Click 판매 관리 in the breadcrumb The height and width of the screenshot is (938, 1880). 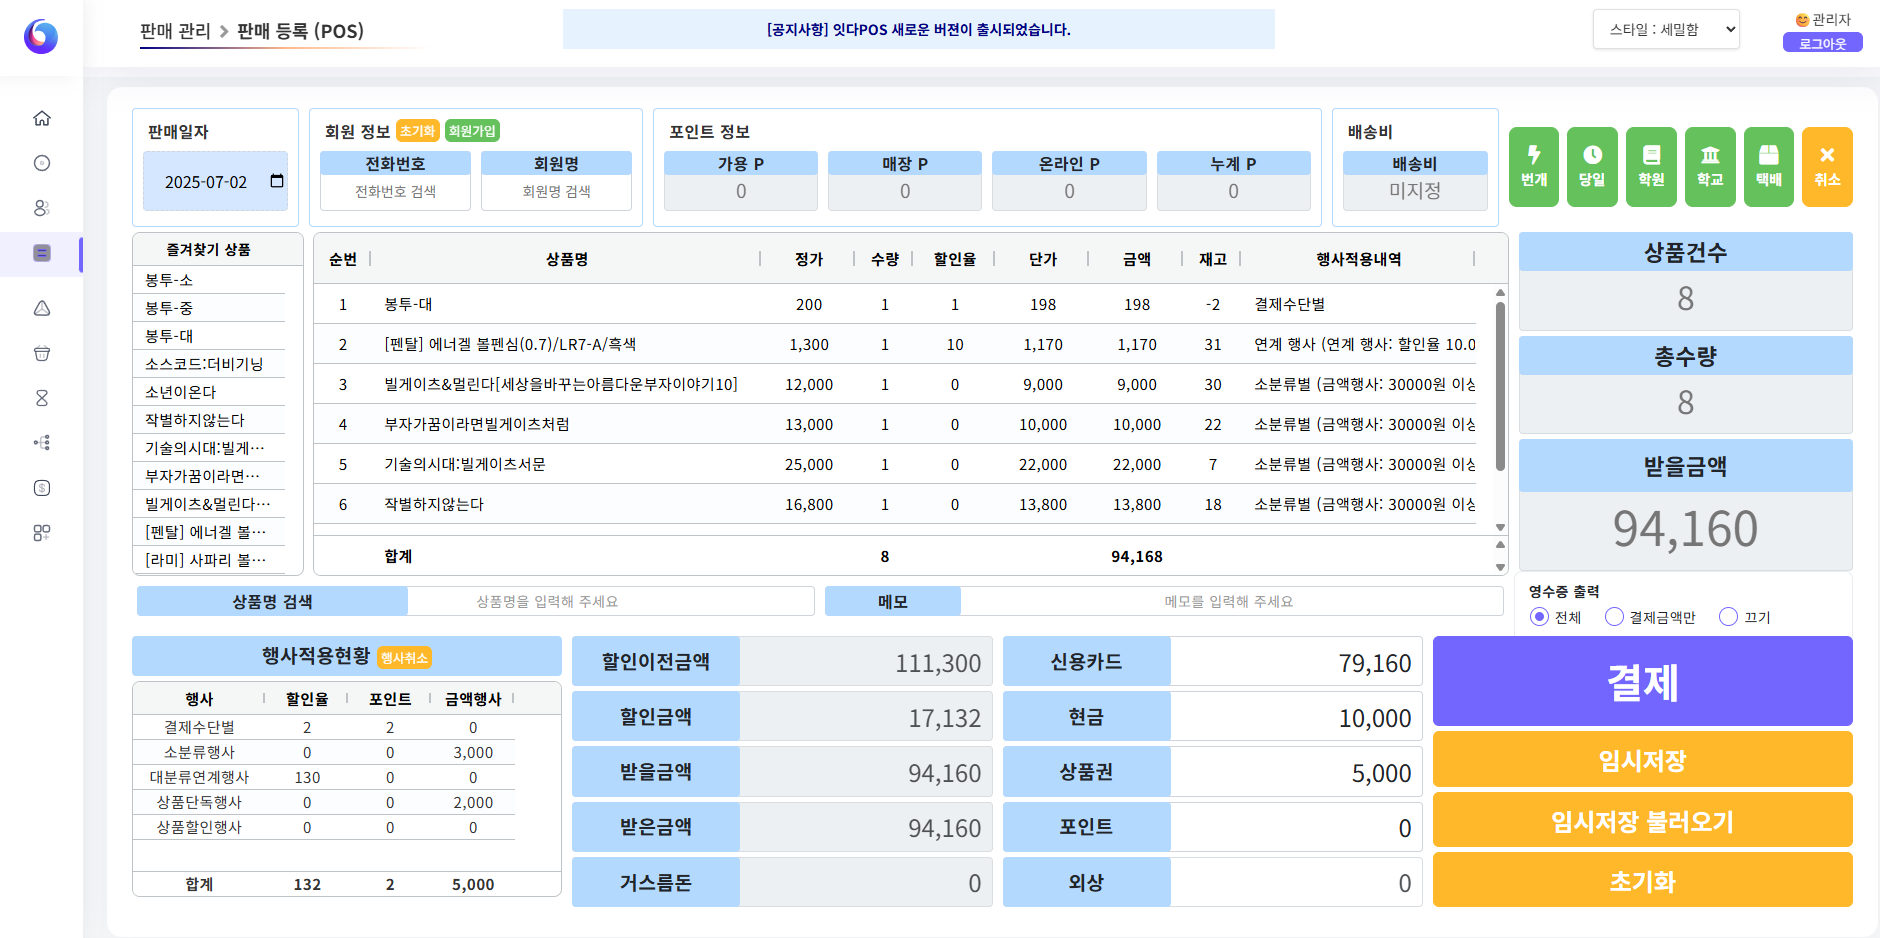click(x=175, y=31)
